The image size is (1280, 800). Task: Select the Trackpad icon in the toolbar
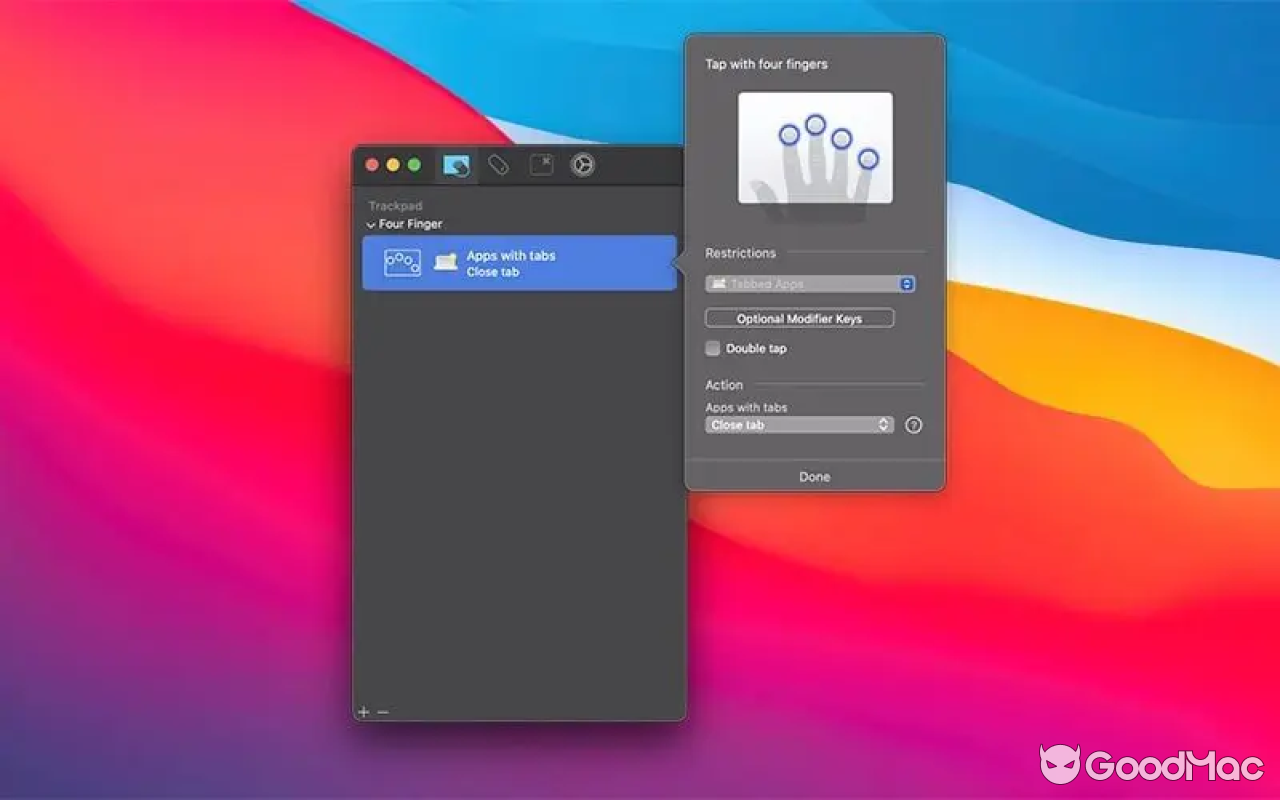click(x=455, y=165)
